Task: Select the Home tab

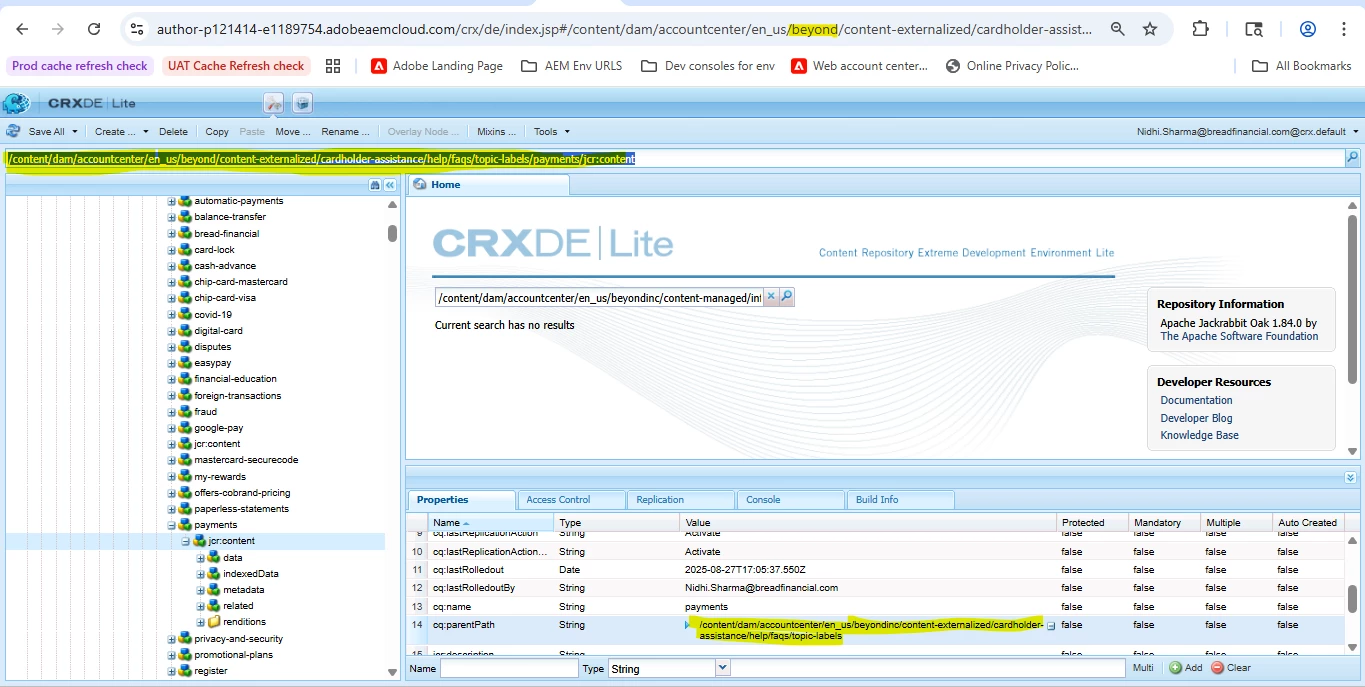Action: (x=487, y=185)
